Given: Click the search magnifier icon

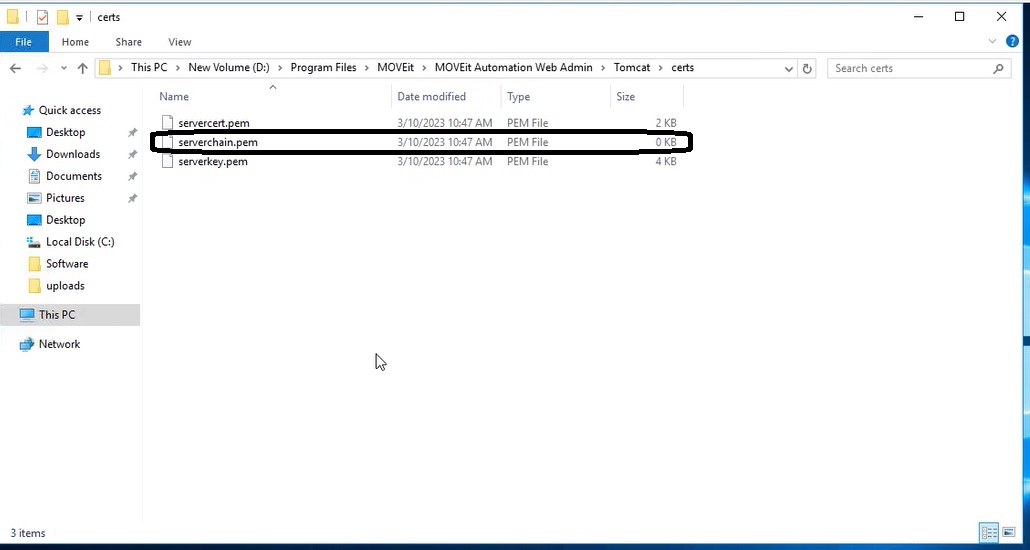Looking at the screenshot, I should [x=998, y=68].
